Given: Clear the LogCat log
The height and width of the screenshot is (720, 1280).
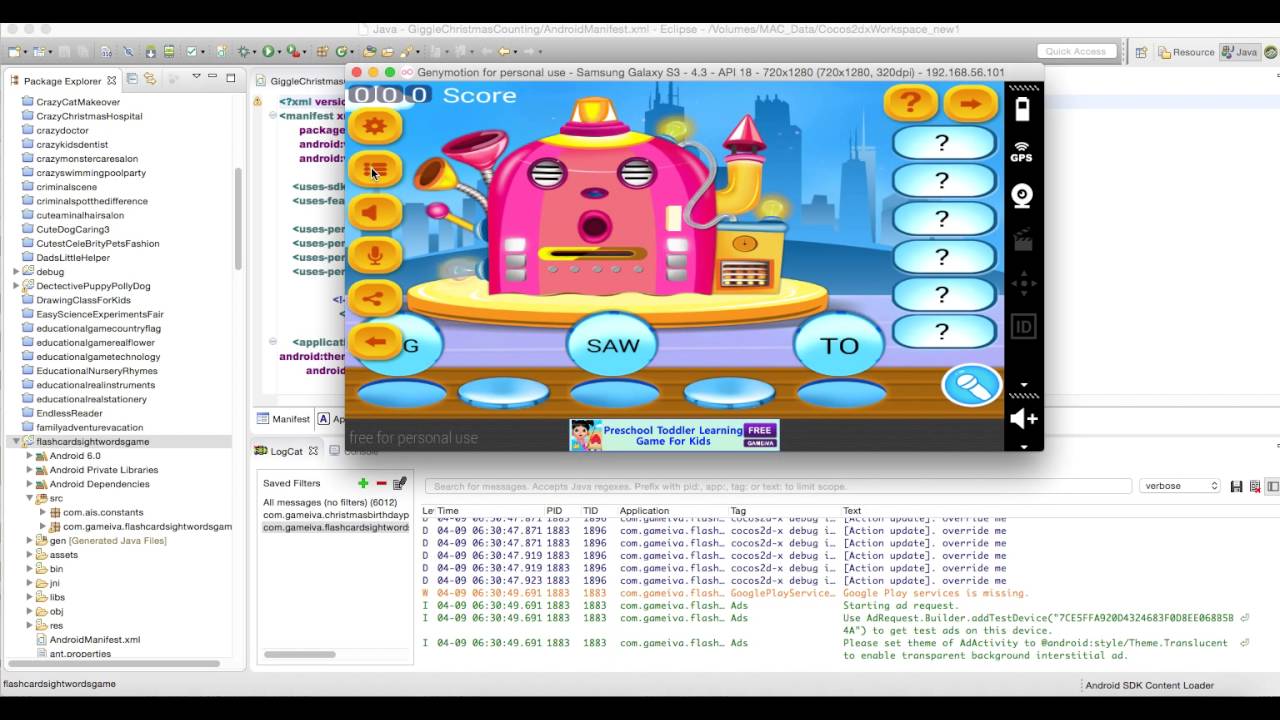Looking at the screenshot, I should [1254, 486].
